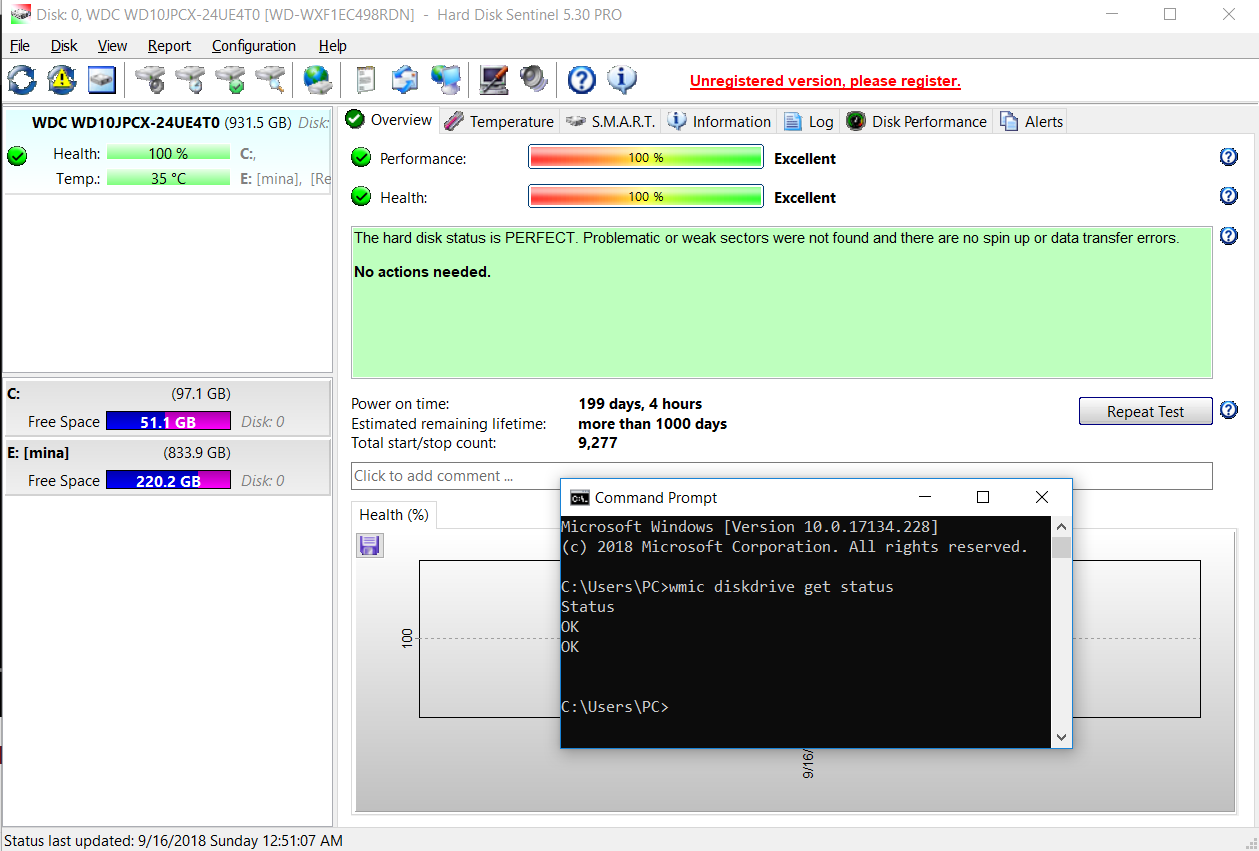Image resolution: width=1259 pixels, height=851 pixels.
Task: Click the C: free space 51.1 GB bar
Action: [x=168, y=422]
